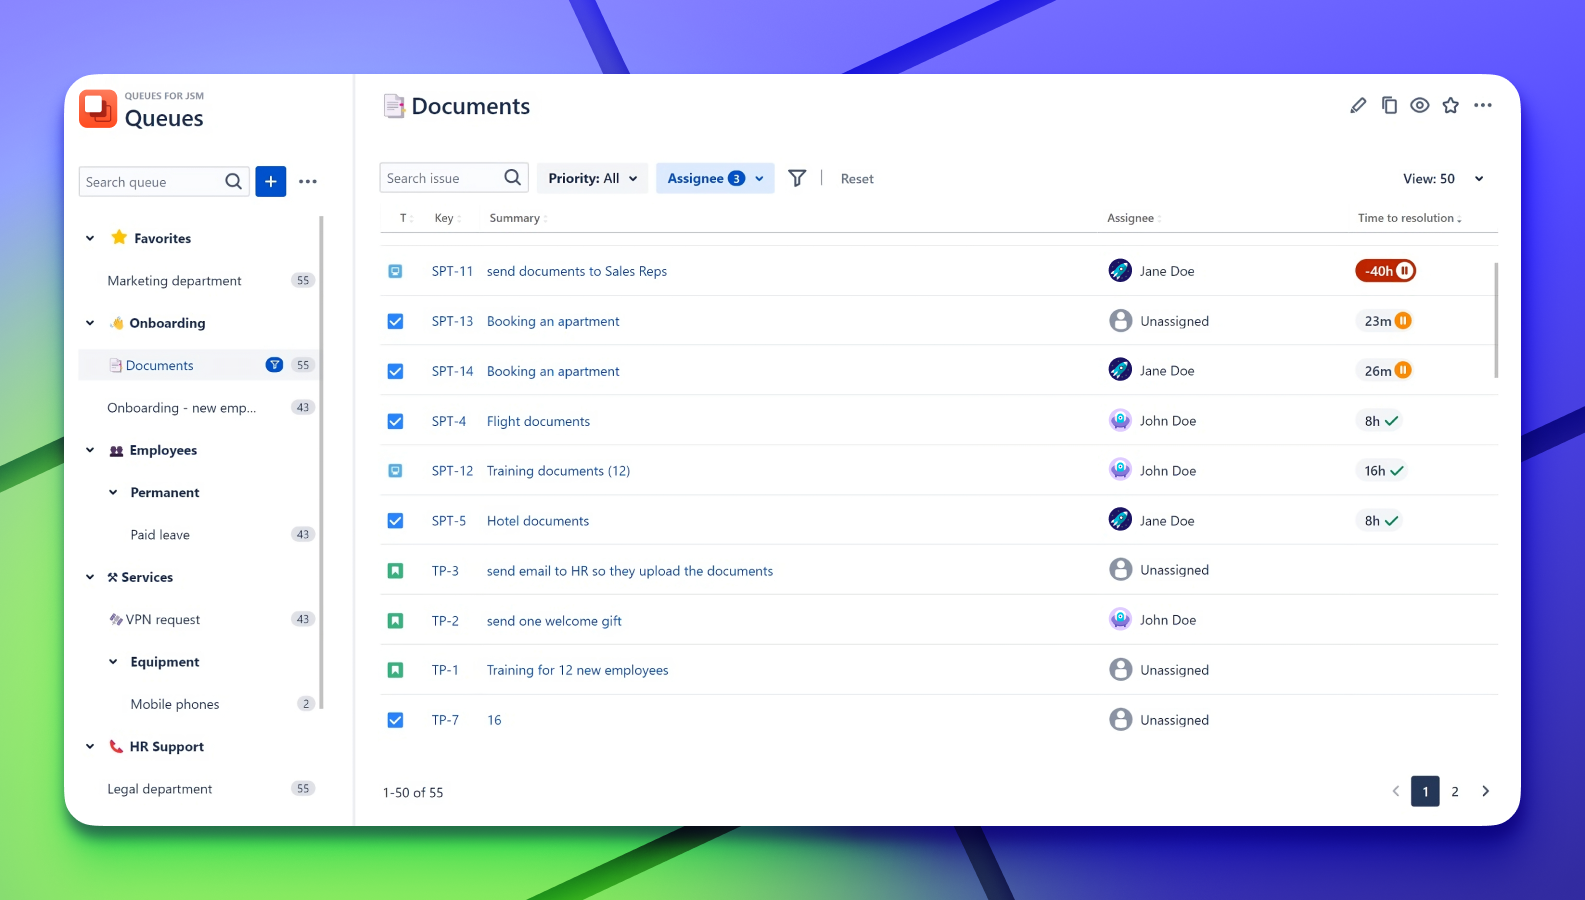Click the pencil edit icon for Documents
This screenshot has width=1585, height=900.
(1358, 106)
